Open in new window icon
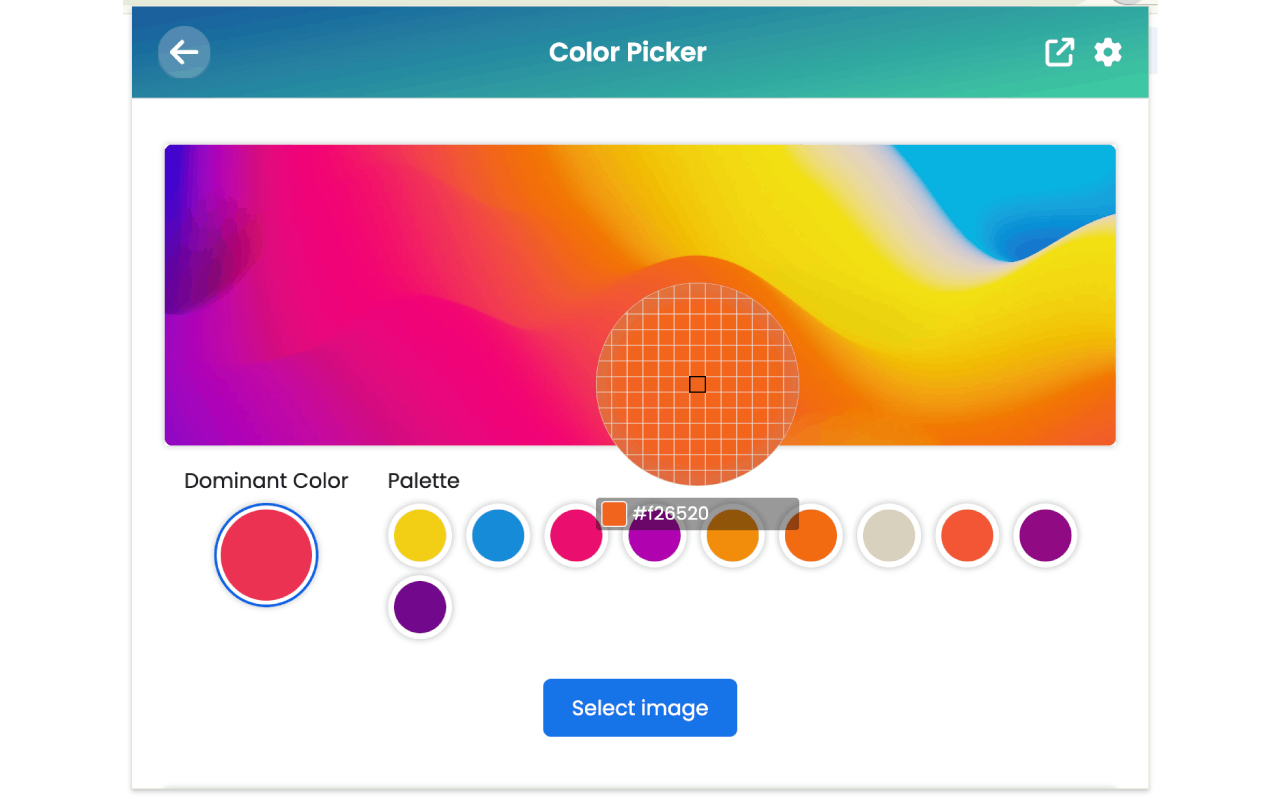The width and height of the screenshot is (1280, 800). 1059,52
